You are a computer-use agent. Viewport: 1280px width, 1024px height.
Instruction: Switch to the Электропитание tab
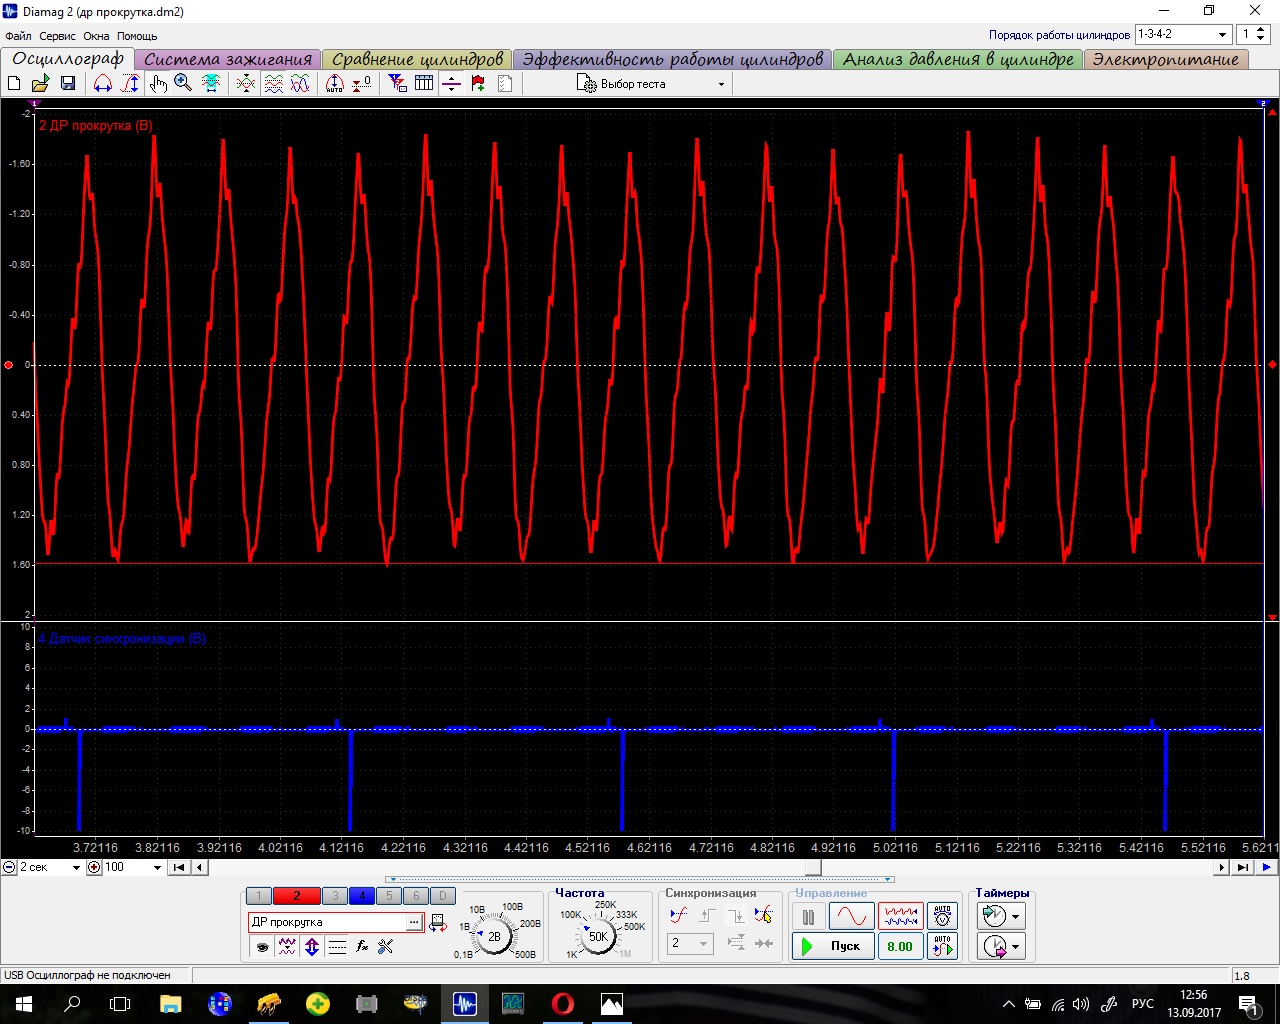pos(1166,59)
